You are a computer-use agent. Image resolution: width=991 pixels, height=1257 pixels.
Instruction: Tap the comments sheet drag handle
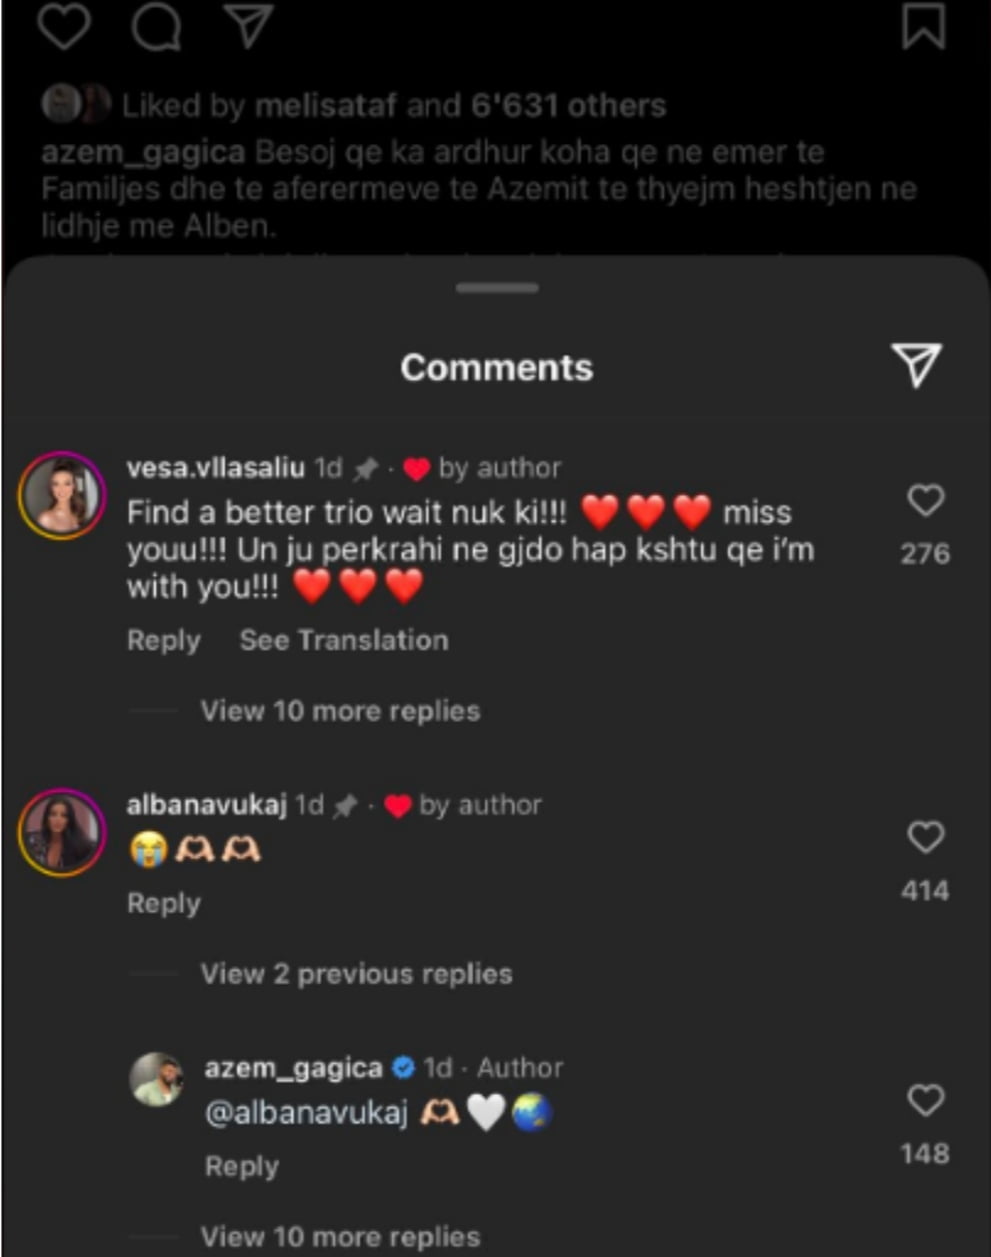[x=497, y=288]
